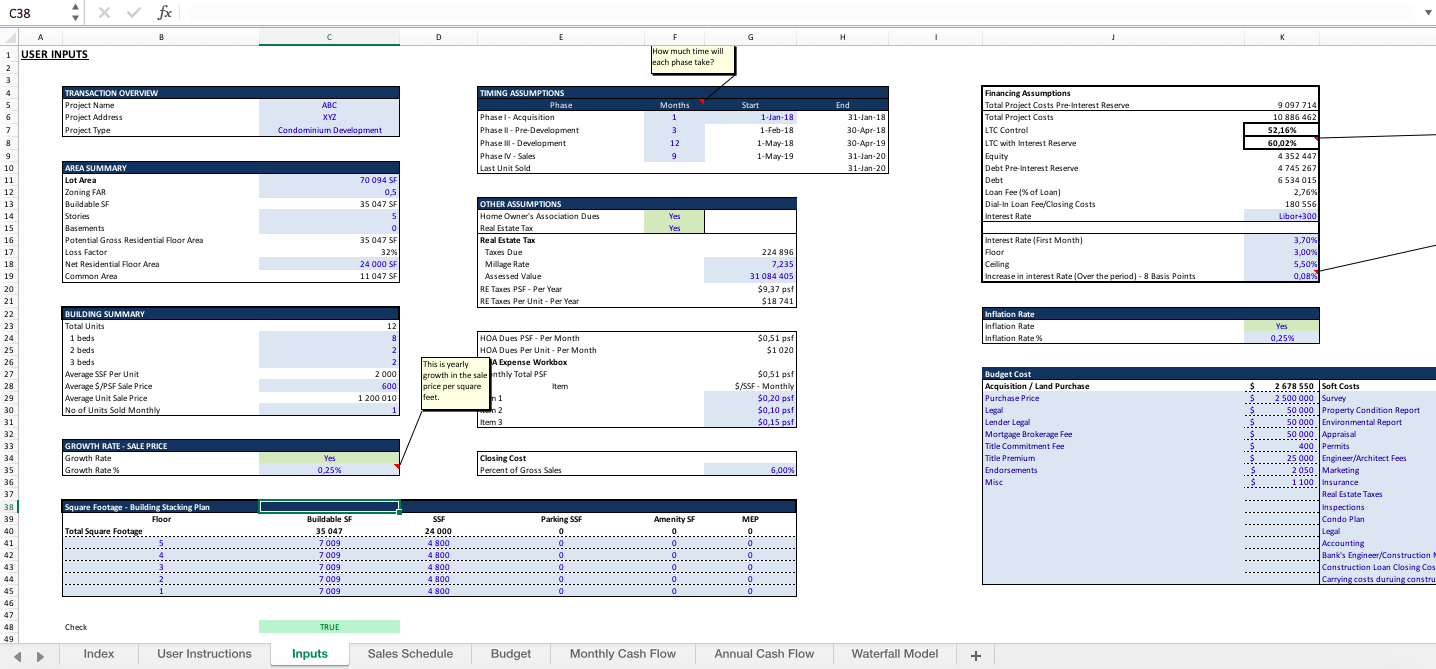Open the Project Type Condominium Development dropdown
1436x669 pixels.
tap(329, 129)
